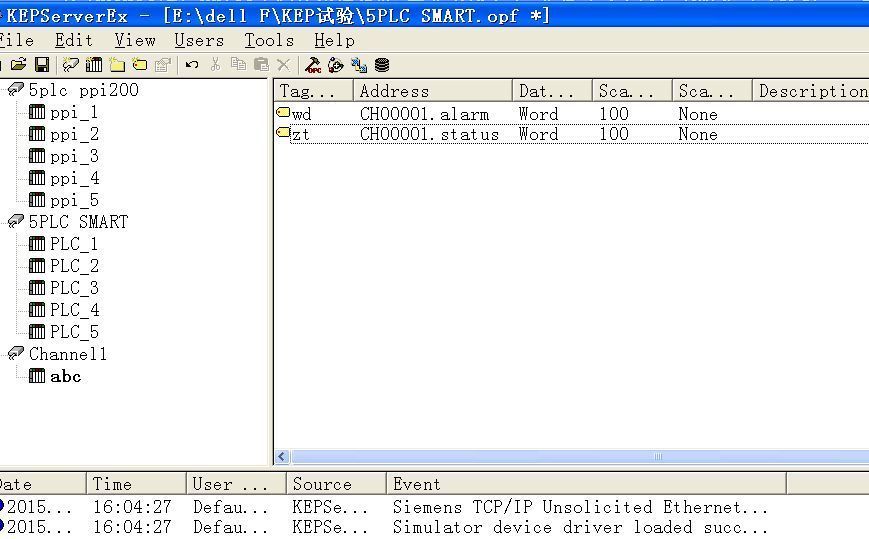Click the ppi_1 device icon
This screenshot has height=539, width=869.
[37, 112]
